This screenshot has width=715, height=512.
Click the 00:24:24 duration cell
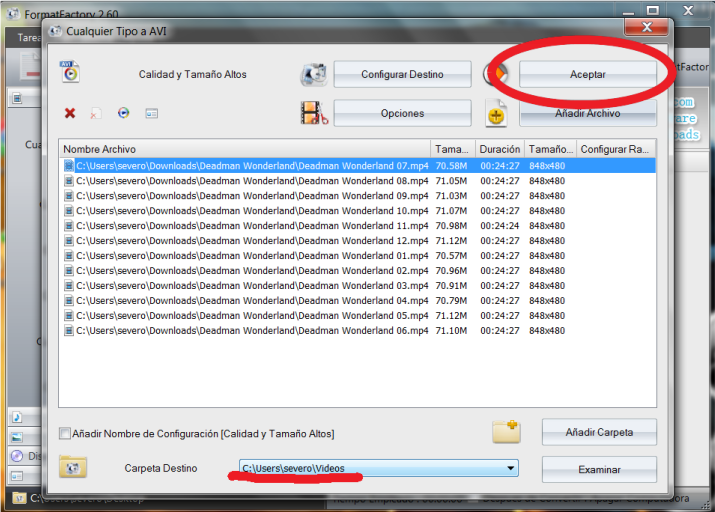click(x=500, y=226)
